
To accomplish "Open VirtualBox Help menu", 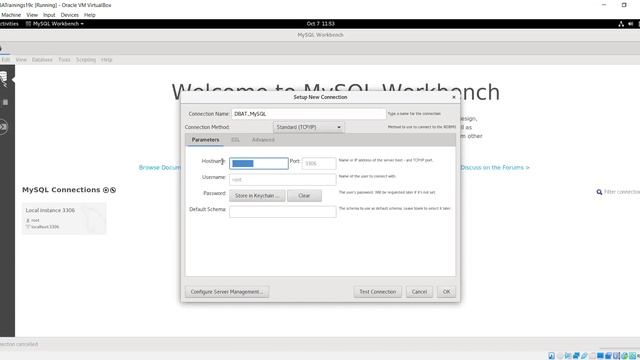I will (89, 15).
